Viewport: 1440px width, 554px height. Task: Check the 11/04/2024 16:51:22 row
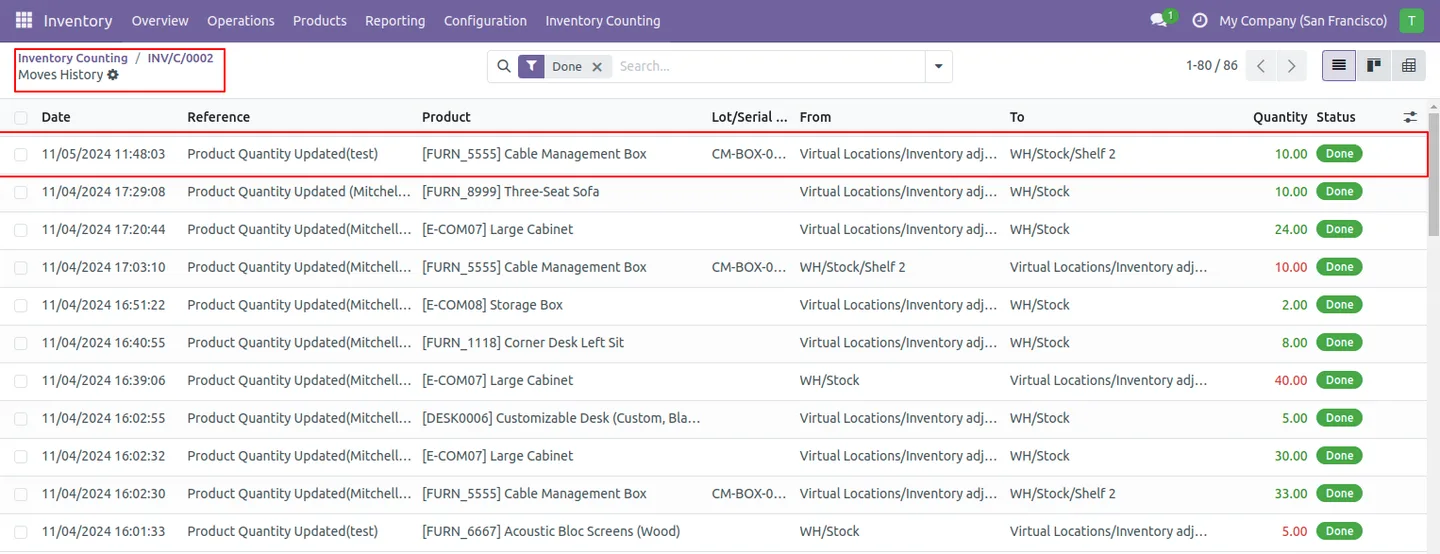tap(21, 305)
